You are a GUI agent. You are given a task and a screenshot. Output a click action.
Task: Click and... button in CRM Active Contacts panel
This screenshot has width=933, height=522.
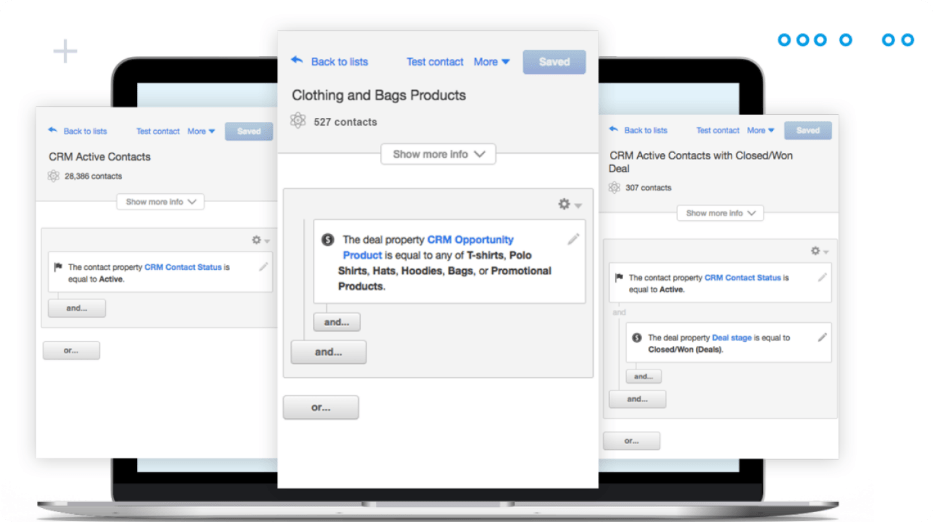point(77,308)
